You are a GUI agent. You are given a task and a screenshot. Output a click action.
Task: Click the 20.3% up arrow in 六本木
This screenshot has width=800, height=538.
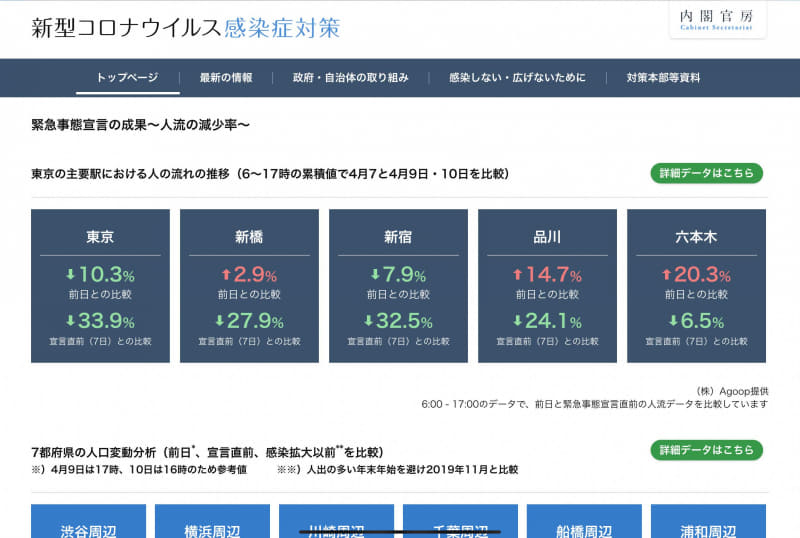point(666,275)
